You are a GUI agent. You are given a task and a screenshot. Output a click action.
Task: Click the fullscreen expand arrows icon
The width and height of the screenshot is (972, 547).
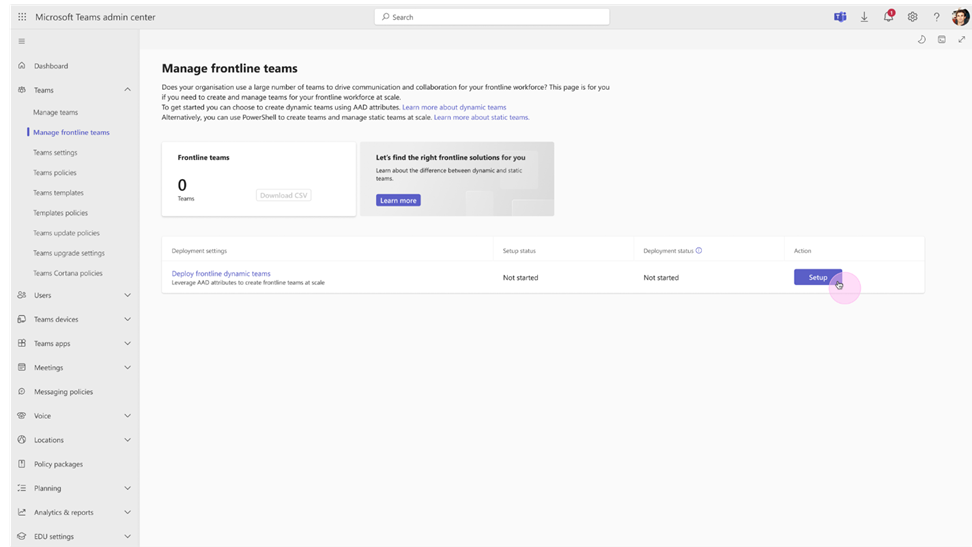point(961,40)
